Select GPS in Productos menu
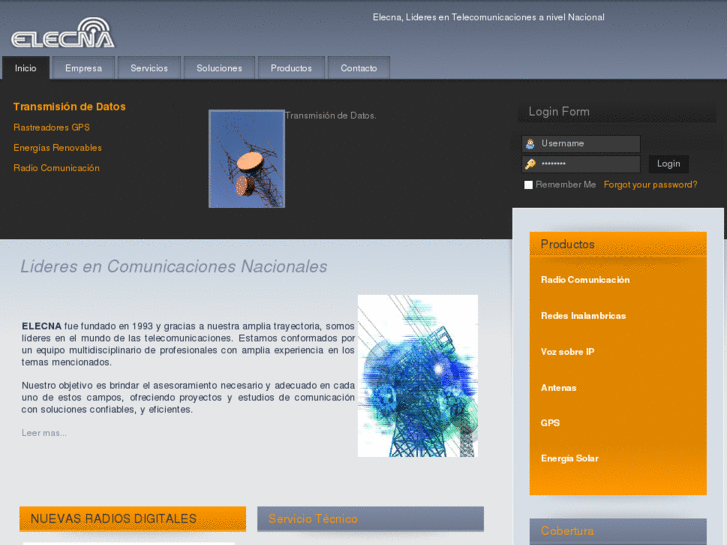The width and height of the screenshot is (727, 545). tap(550, 423)
